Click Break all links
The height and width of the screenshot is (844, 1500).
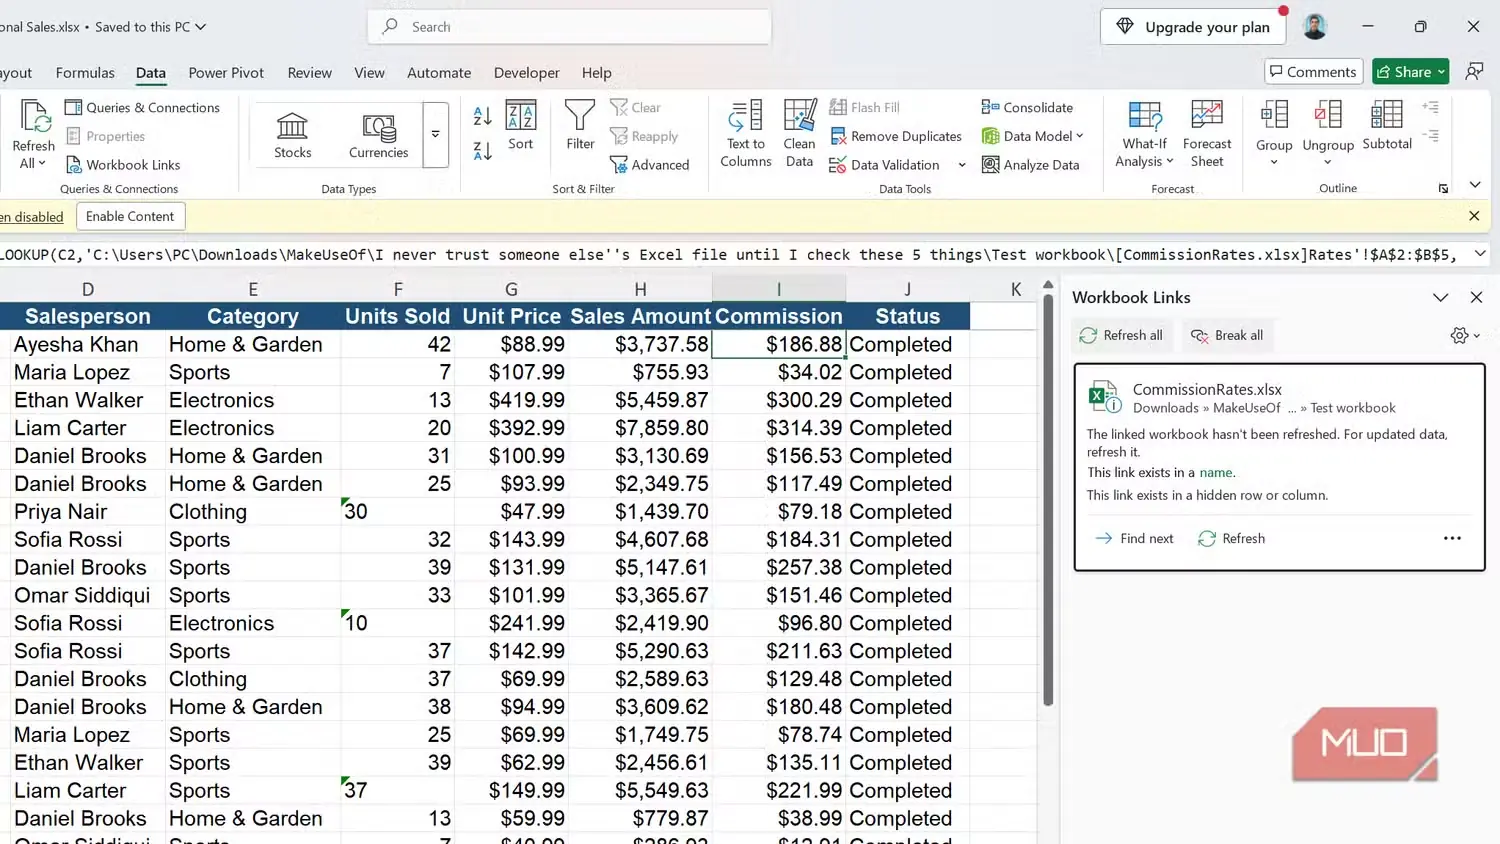(x=1227, y=336)
